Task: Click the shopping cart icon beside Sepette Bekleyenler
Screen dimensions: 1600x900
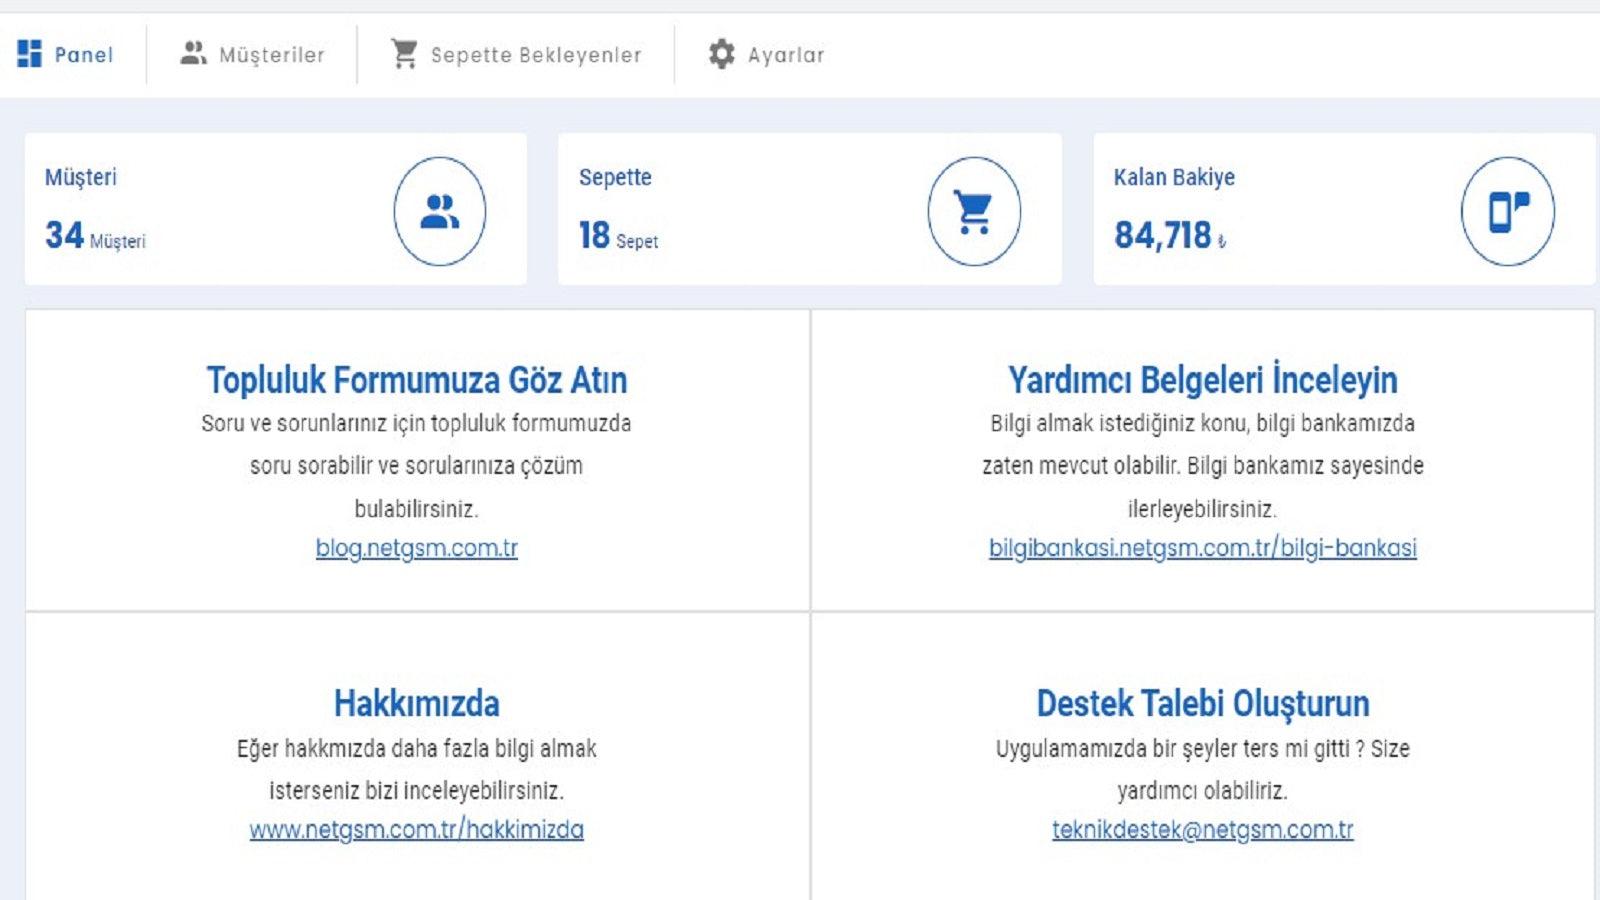Action: [x=404, y=53]
